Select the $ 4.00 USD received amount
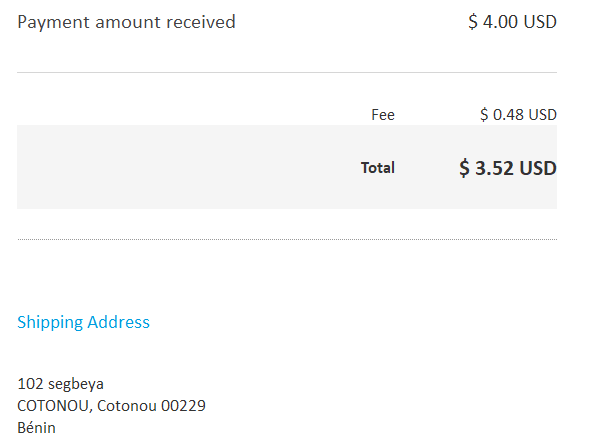Image resolution: width=591 pixels, height=447 pixels. pos(512,21)
